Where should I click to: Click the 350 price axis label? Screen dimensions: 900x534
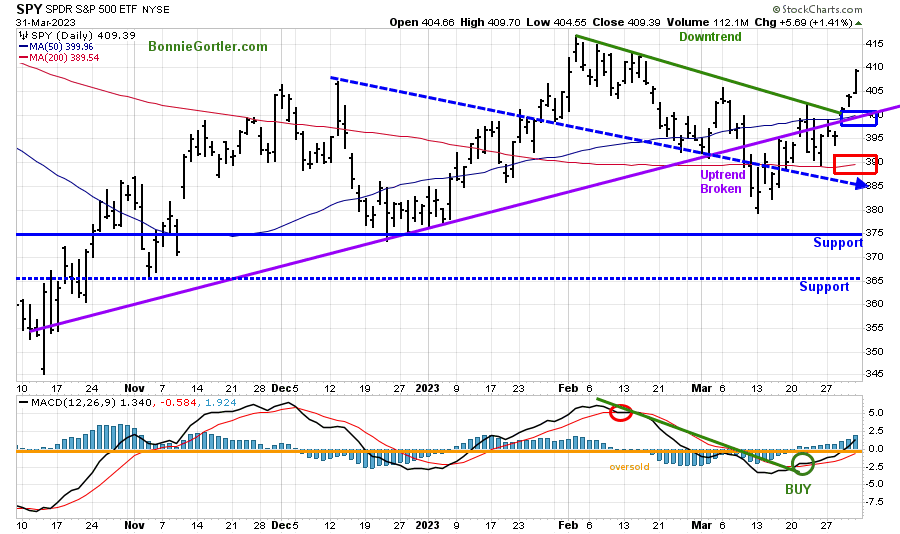[874, 351]
